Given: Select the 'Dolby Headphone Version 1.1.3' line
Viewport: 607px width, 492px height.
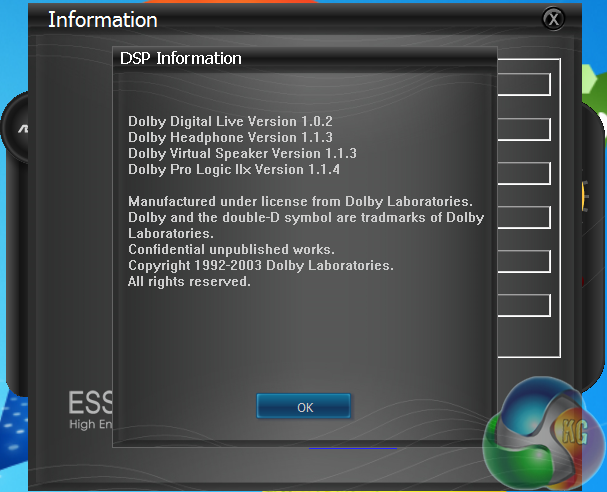Looking at the screenshot, I should pyautogui.click(x=230, y=137).
